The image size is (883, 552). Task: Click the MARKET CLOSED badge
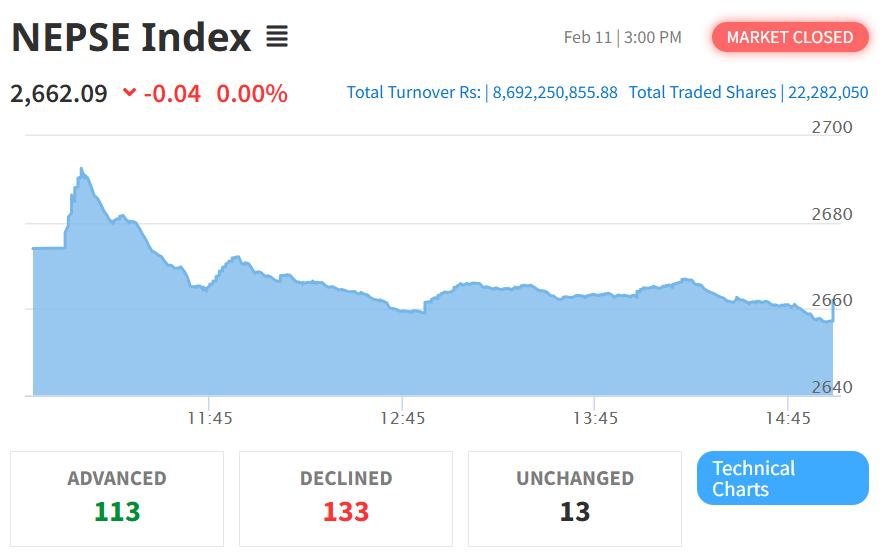coord(789,38)
